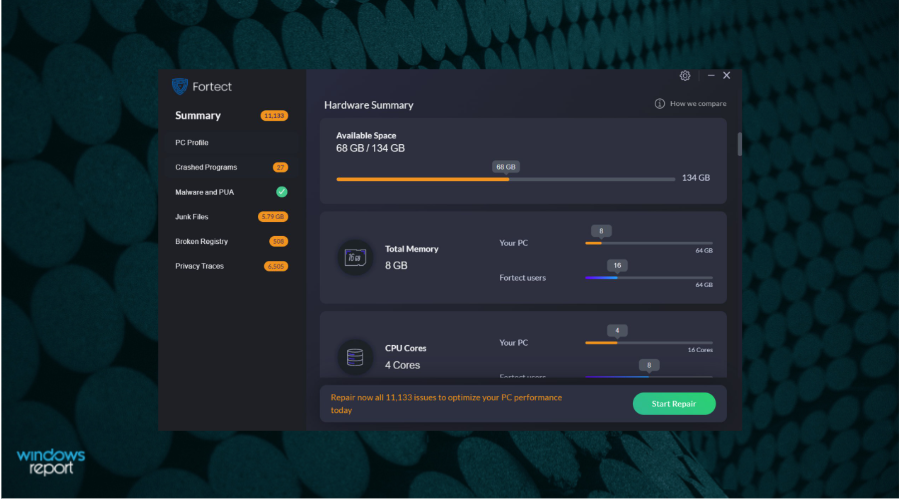Click the How we compare info icon
Image resolution: width=900 pixels, height=500 pixels.
[660, 104]
